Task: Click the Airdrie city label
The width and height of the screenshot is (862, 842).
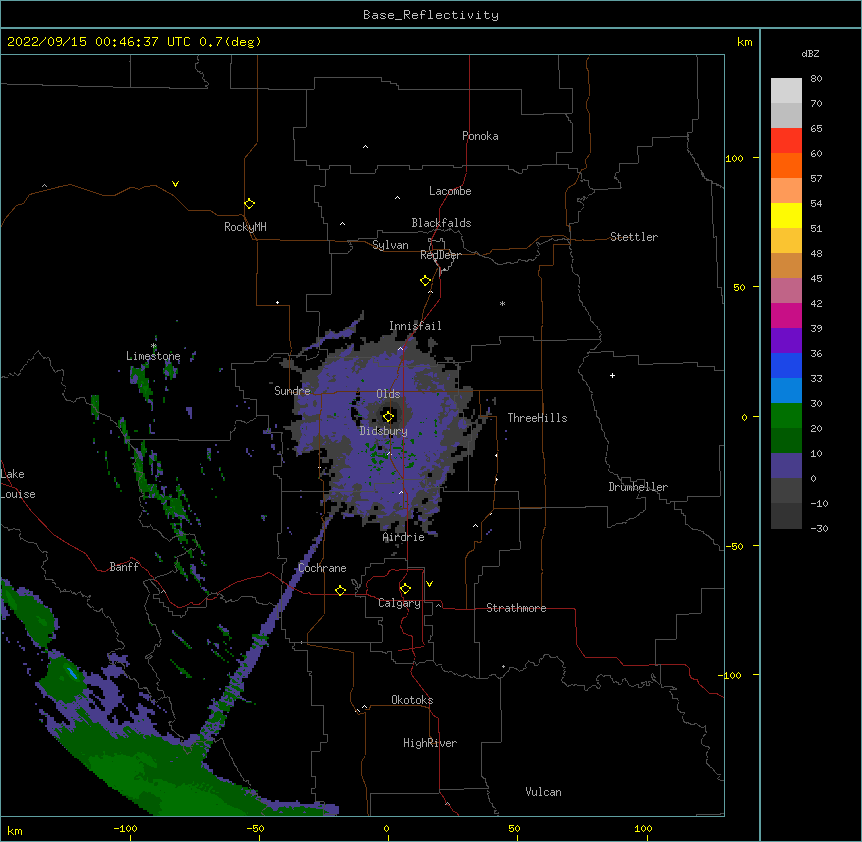Action: [x=404, y=538]
